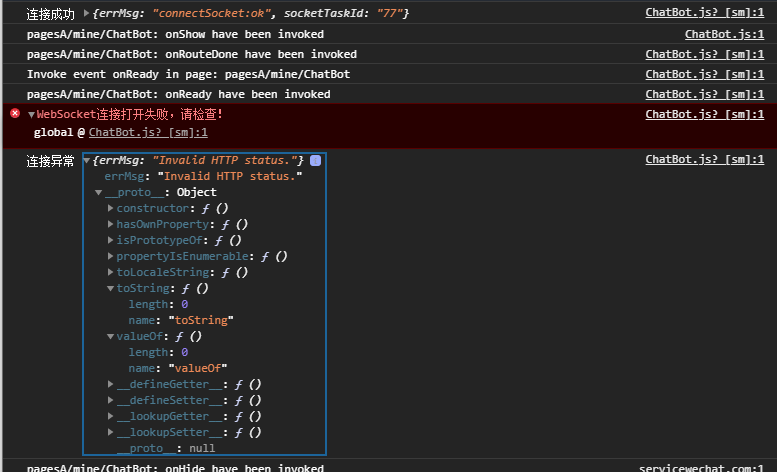
Task: Open ChatBot.js link after global @ in stack trace
Action: [148, 132]
